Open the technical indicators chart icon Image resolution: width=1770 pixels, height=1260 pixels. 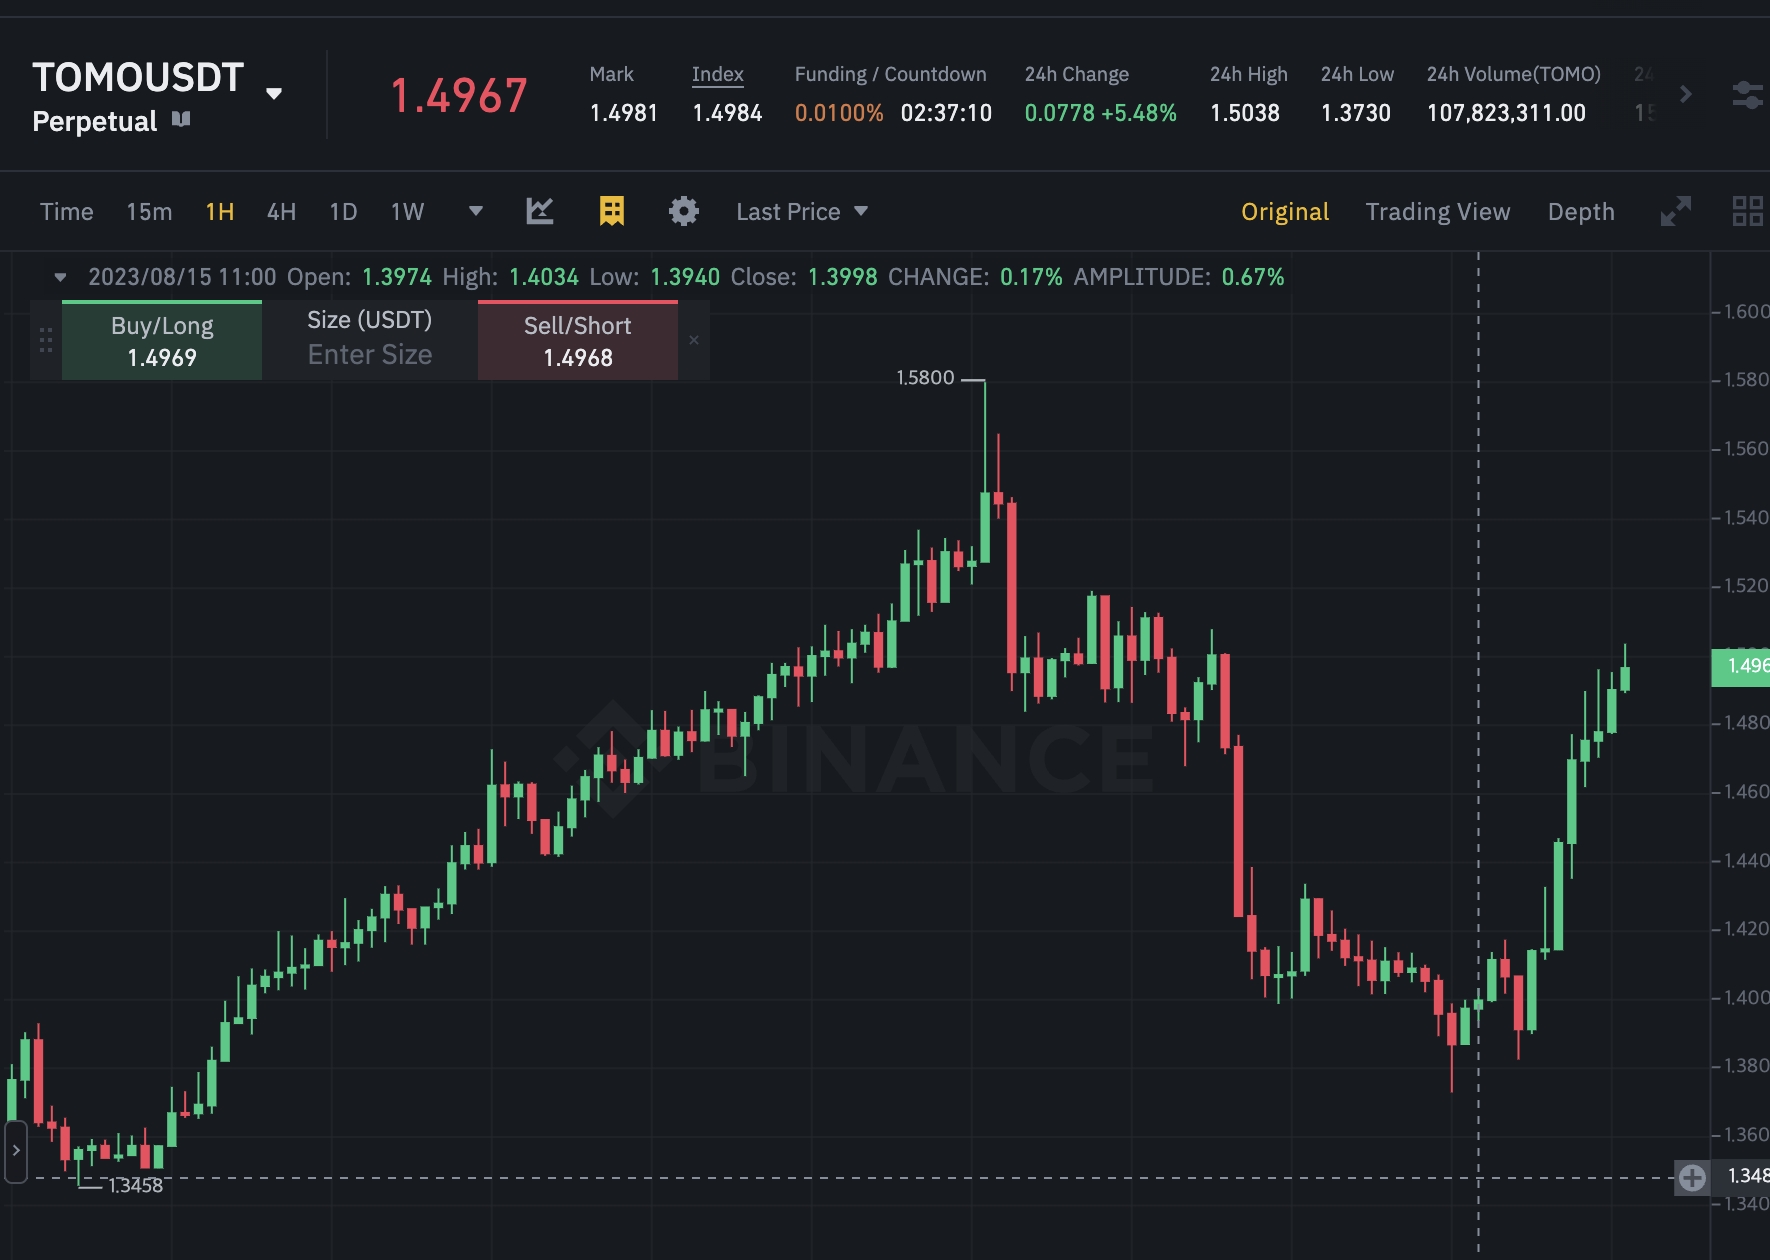(x=540, y=211)
